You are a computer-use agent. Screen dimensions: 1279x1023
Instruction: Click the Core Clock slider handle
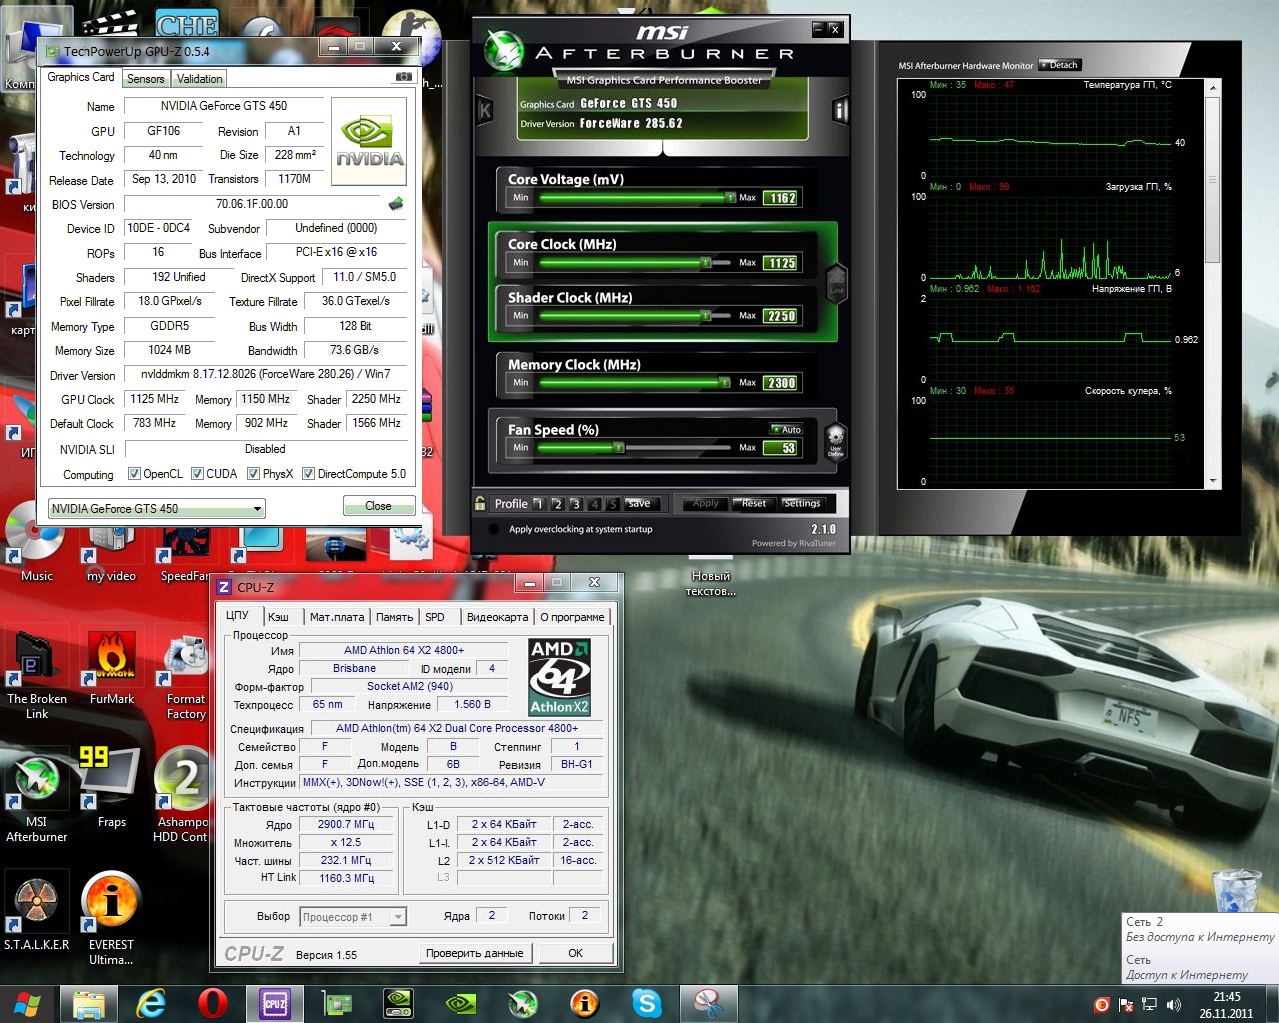(x=706, y=262)
